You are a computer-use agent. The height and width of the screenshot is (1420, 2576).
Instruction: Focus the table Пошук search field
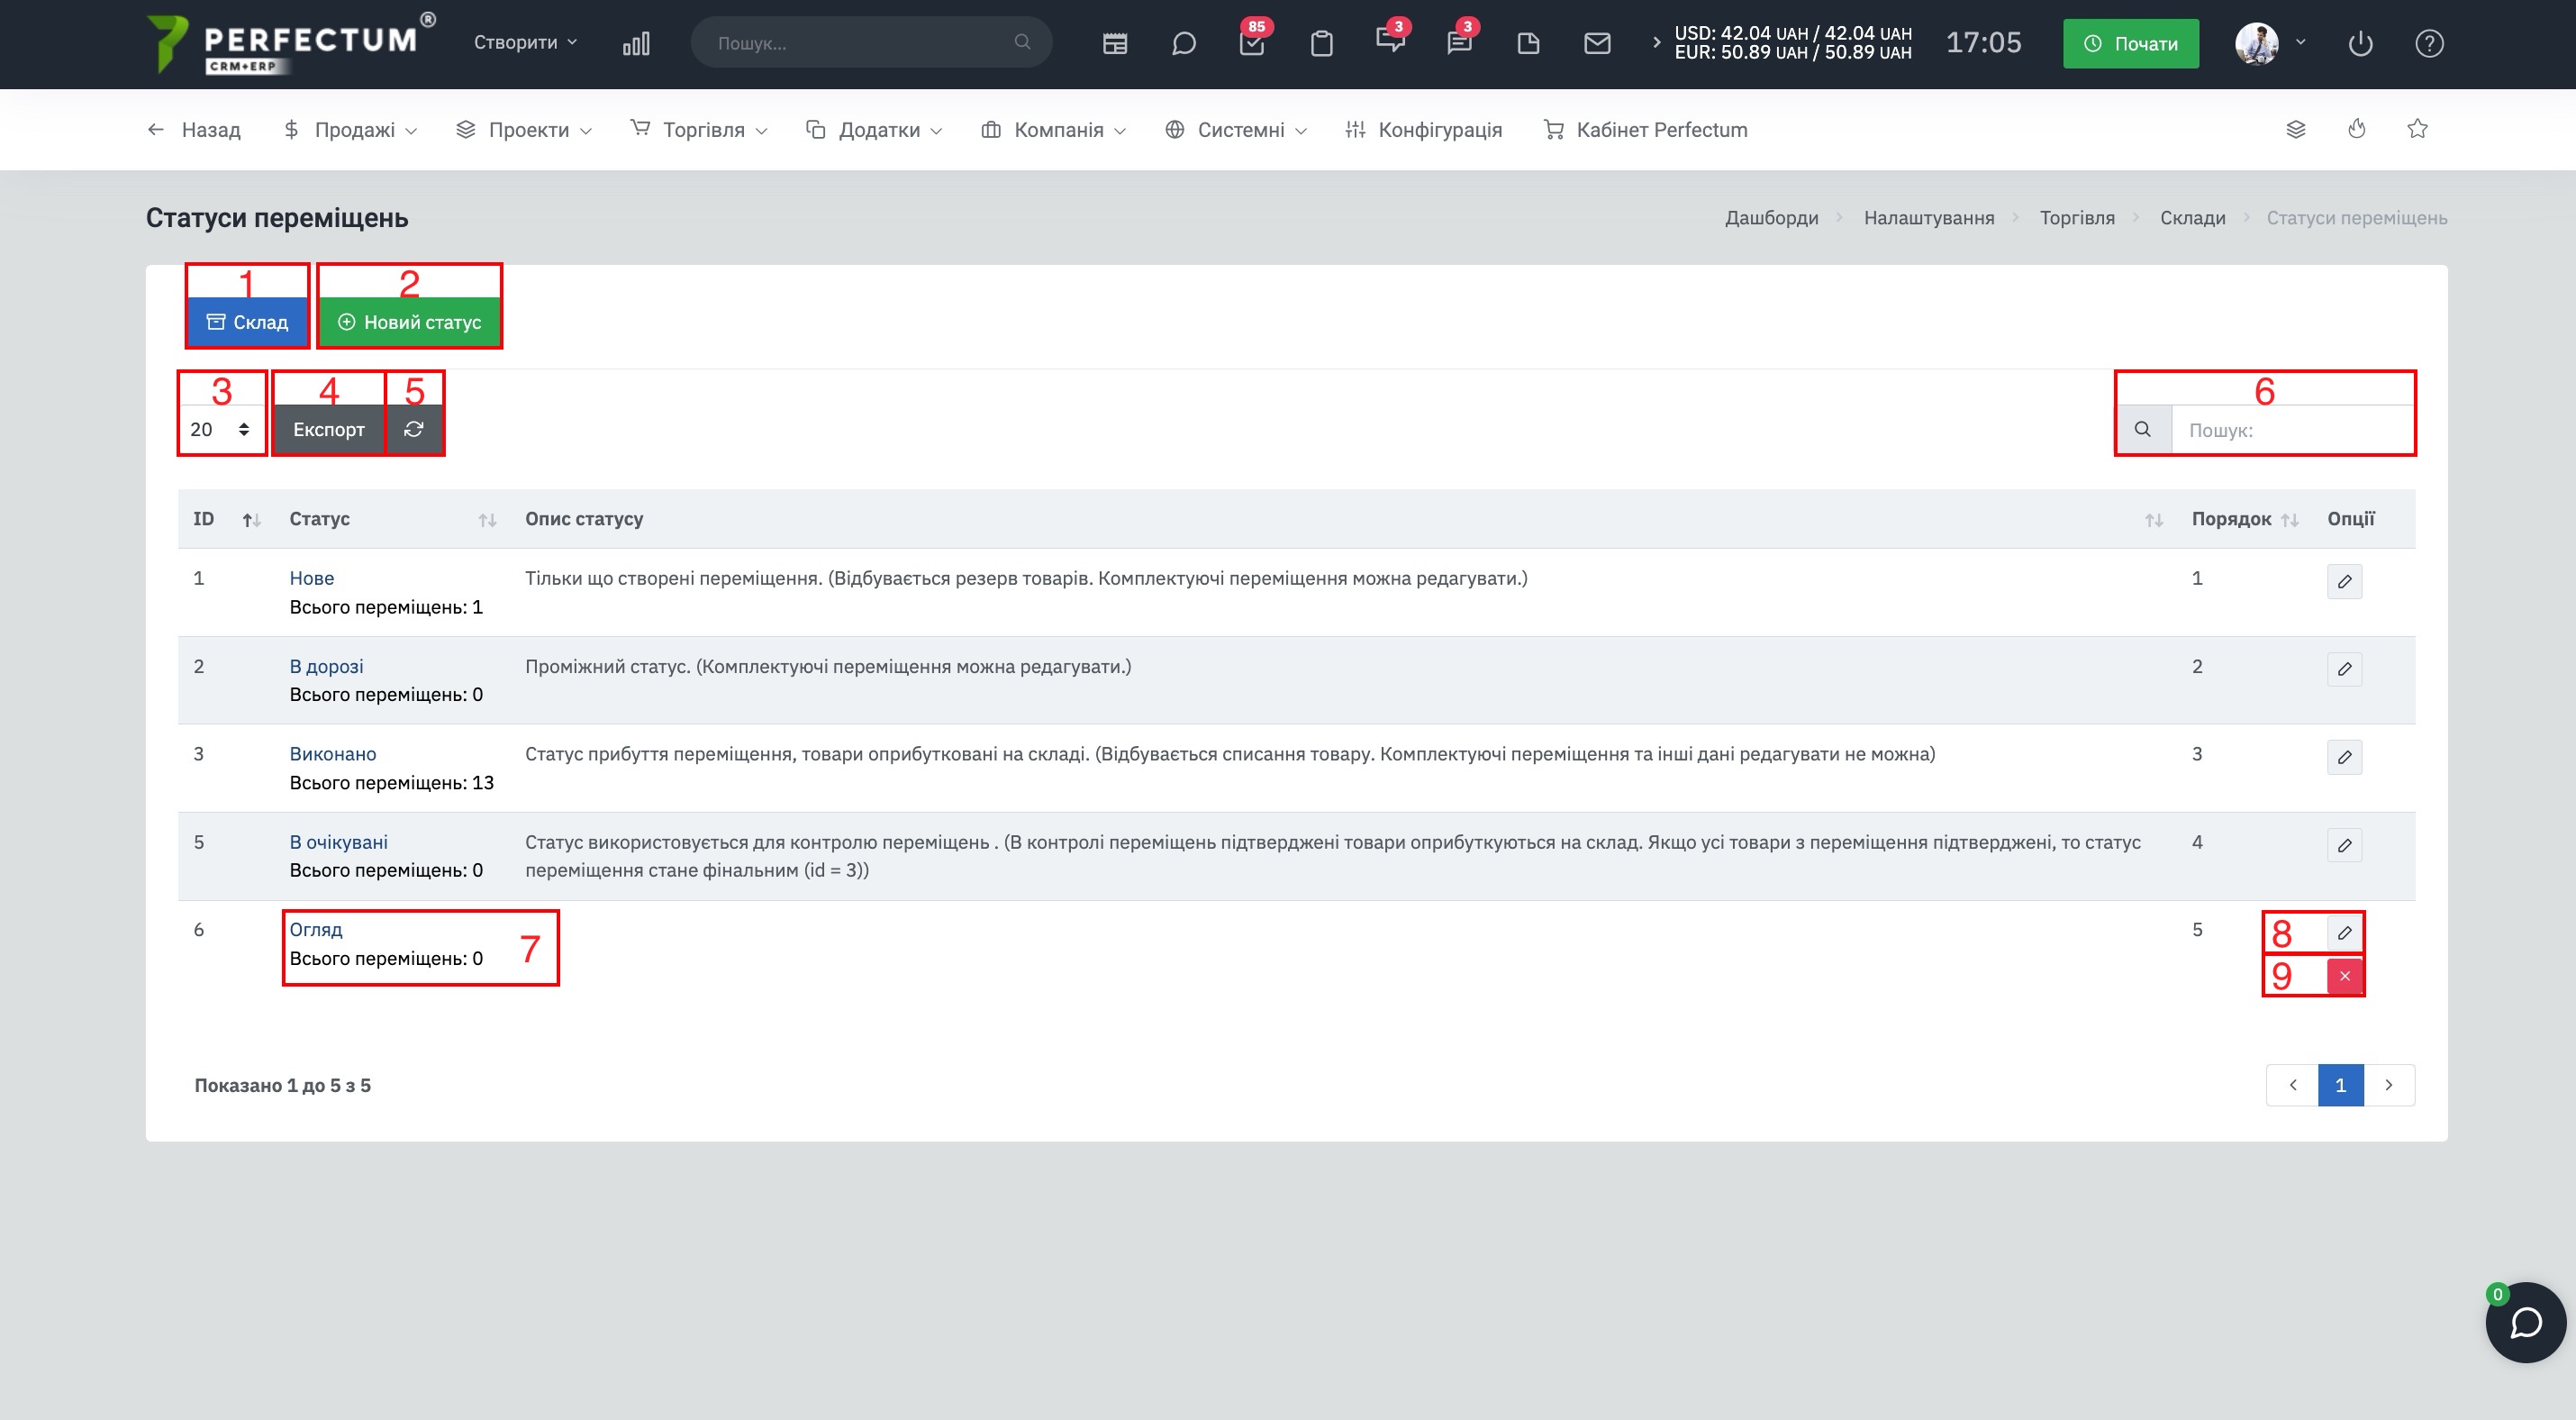tap(2291, 430)
